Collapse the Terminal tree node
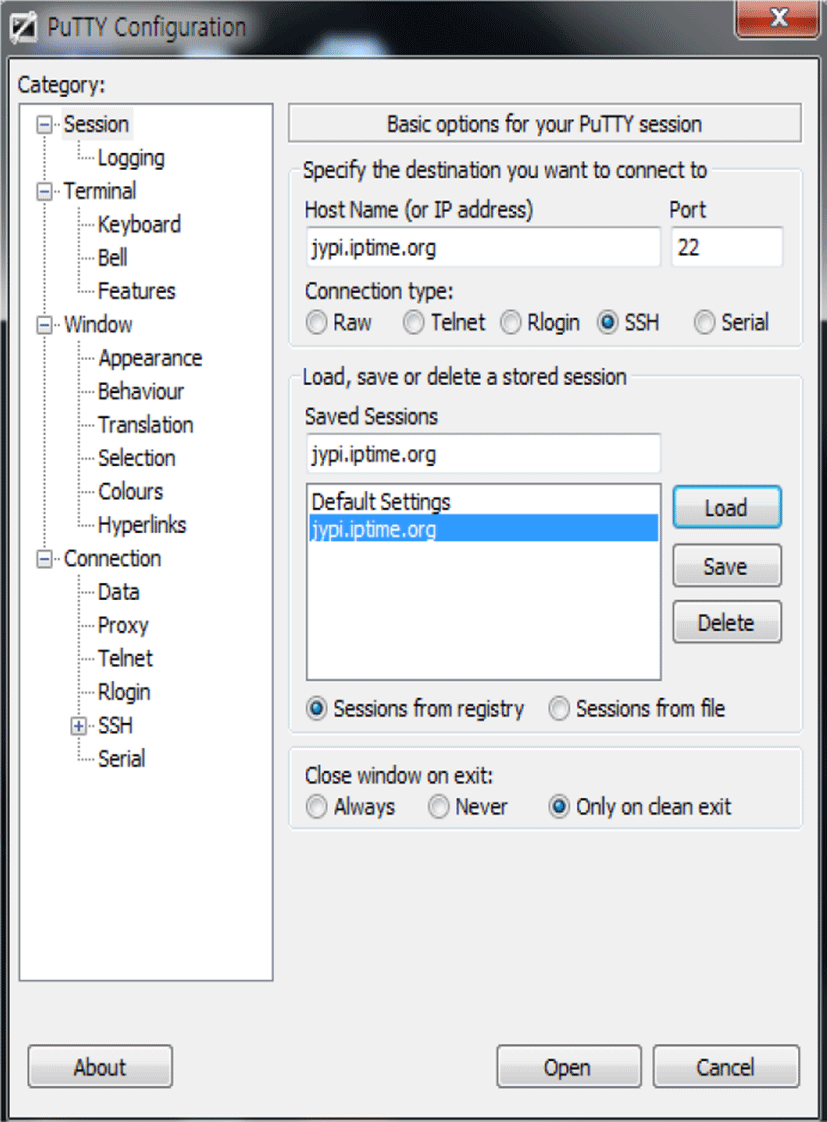The width and height of the screenshot is (827, 1122). [44, 192]
